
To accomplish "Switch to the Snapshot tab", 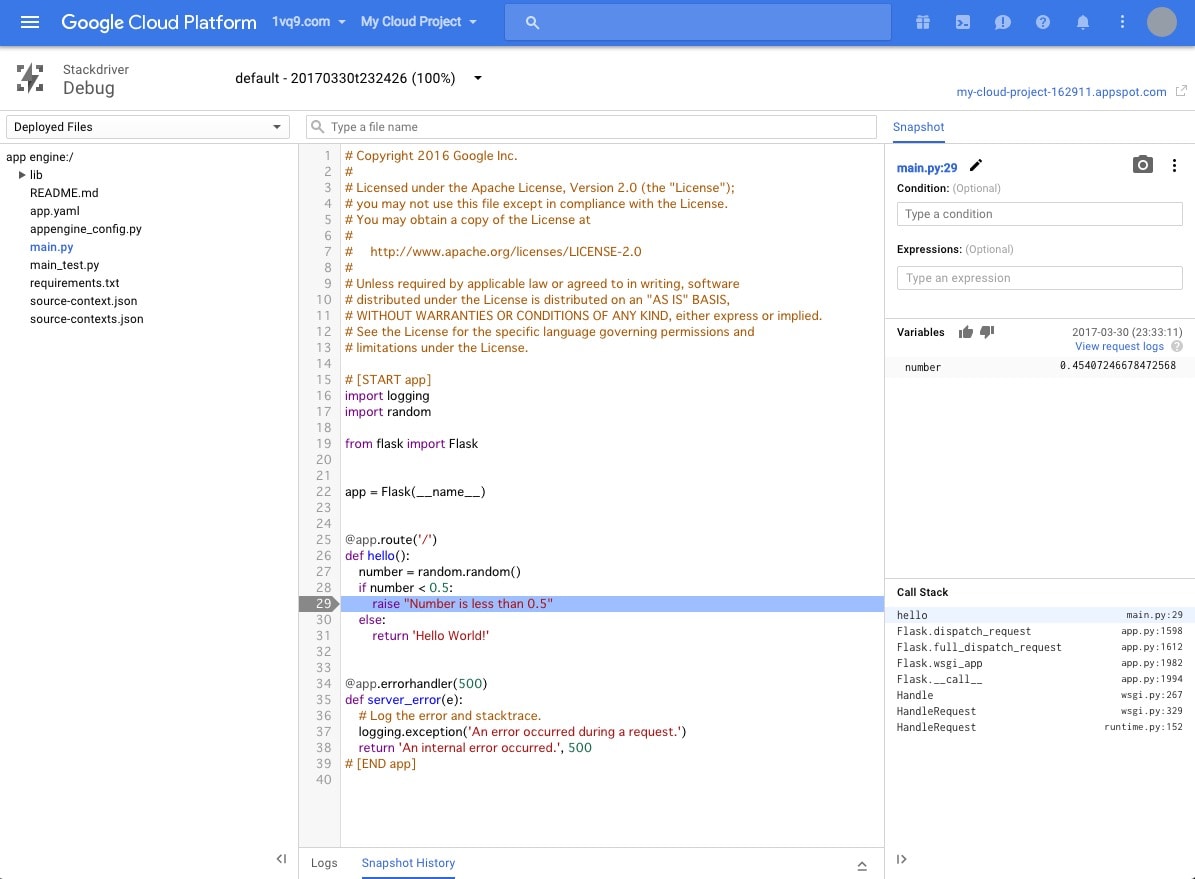I will 918,127.
